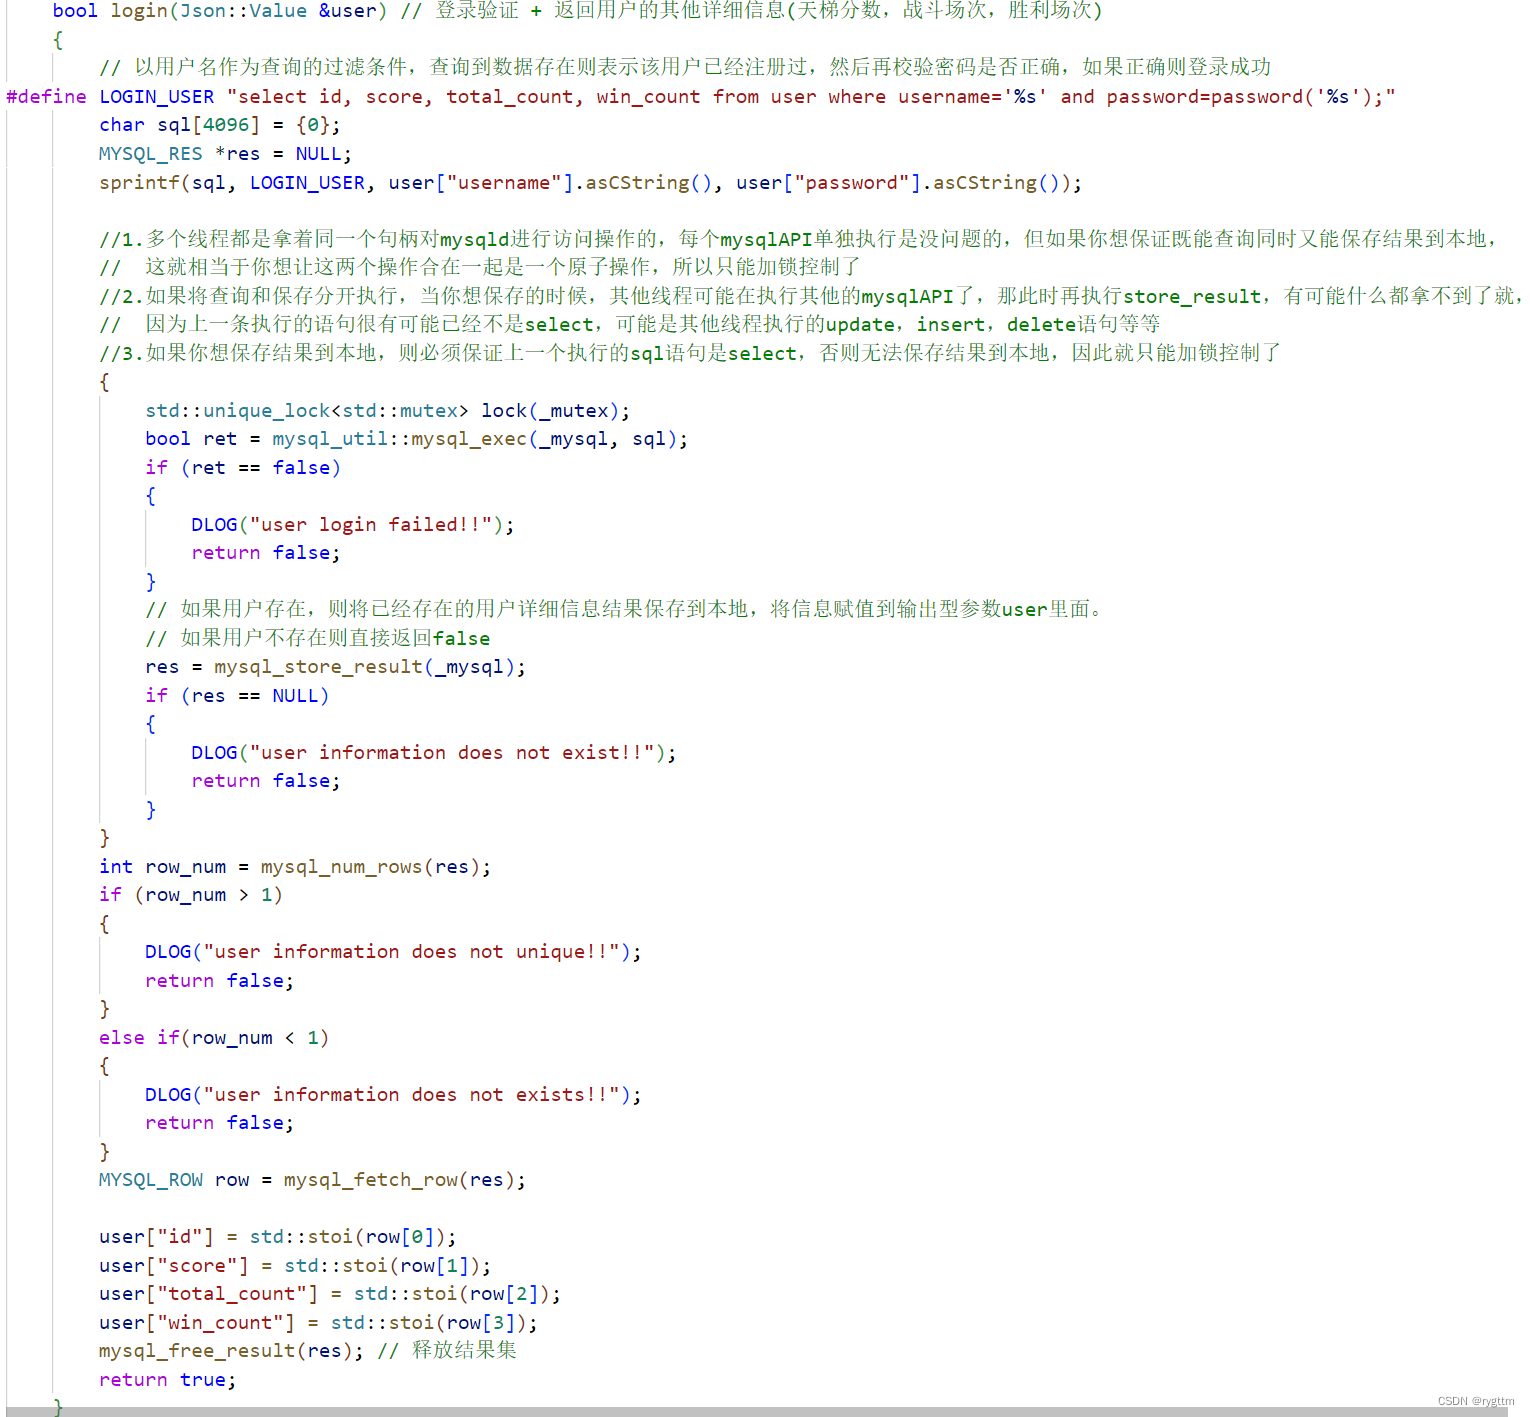Click the comment line starting with '//3.'
The width and height of the screenshot is (1530, 1417).
tap(690, 353)
